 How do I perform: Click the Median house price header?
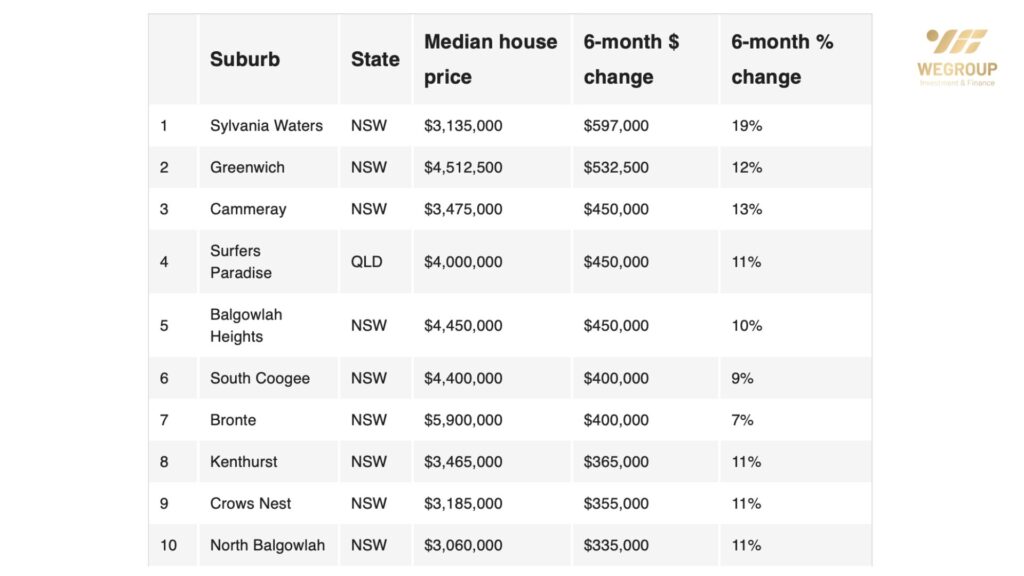click(490, 59)
